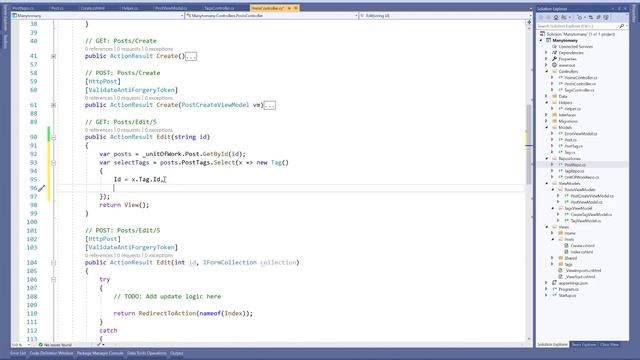Expand the Data folder
The image size is (640, 360).
pyautogui.click(x=547, y=96)
